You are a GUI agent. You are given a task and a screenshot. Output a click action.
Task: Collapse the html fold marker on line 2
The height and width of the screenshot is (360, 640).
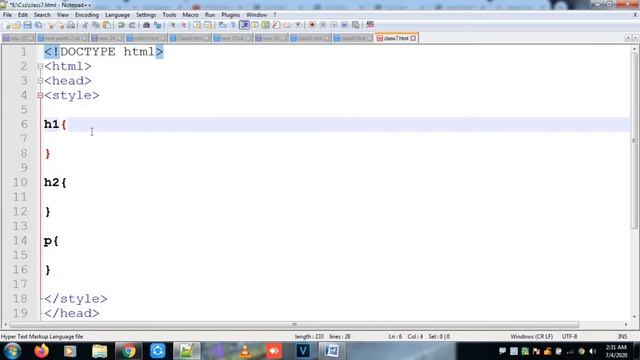[x=40, y=66]
